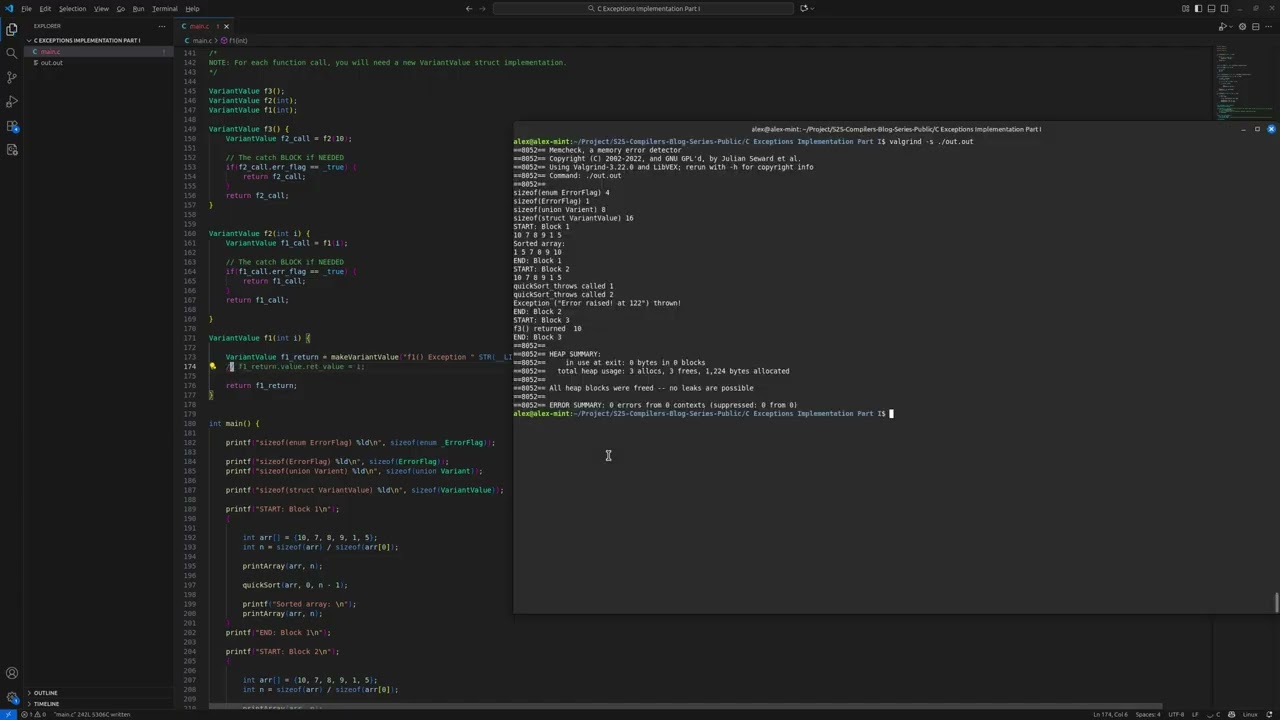Viewport: 1280px width, 720px height.
Task: Click the command center search box
Action: click(x=643, y=8)
